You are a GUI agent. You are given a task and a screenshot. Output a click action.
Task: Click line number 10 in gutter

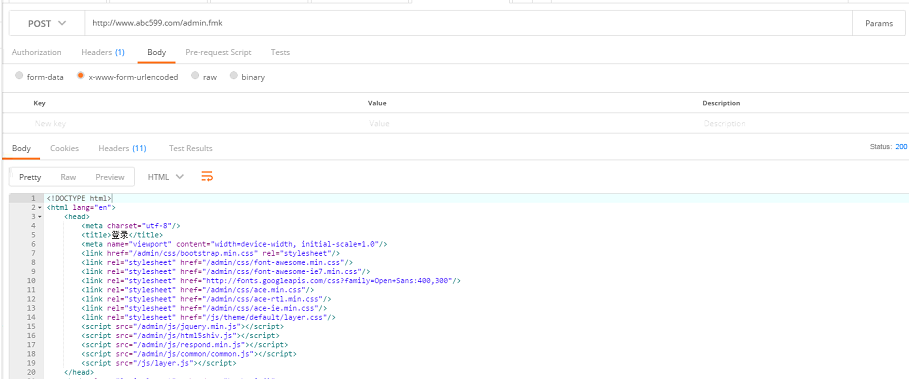point(31,280)
